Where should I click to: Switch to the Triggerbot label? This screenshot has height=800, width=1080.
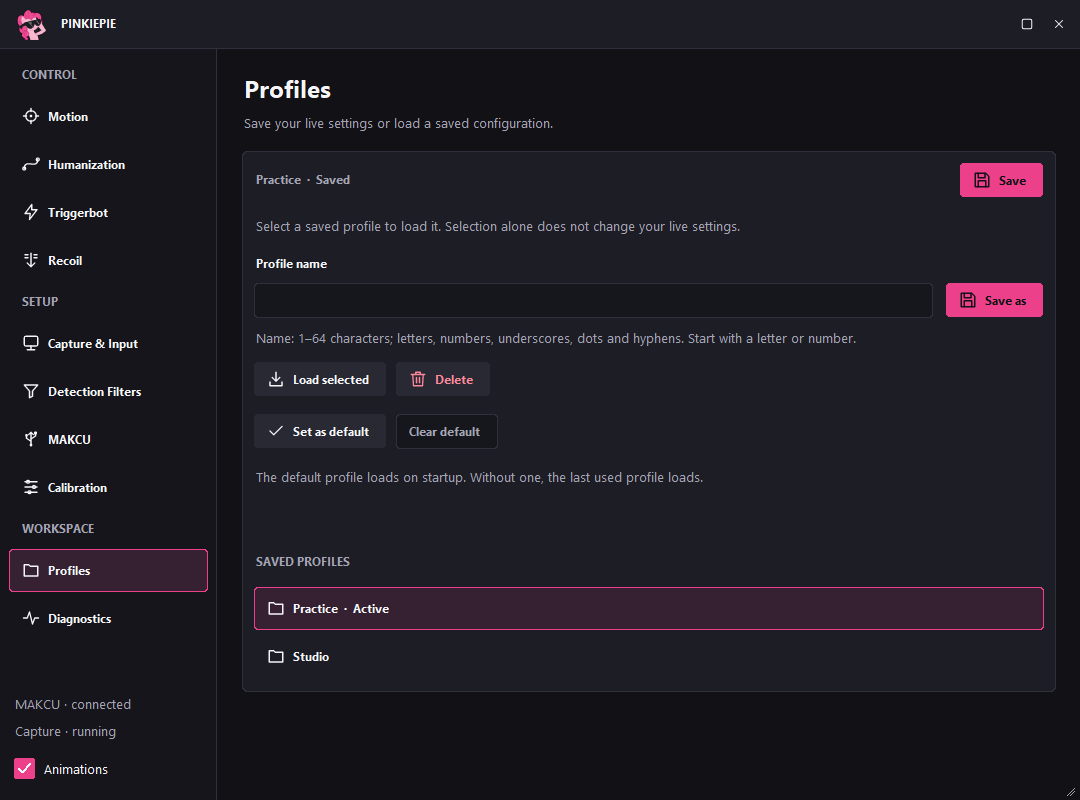click(78, 213)
